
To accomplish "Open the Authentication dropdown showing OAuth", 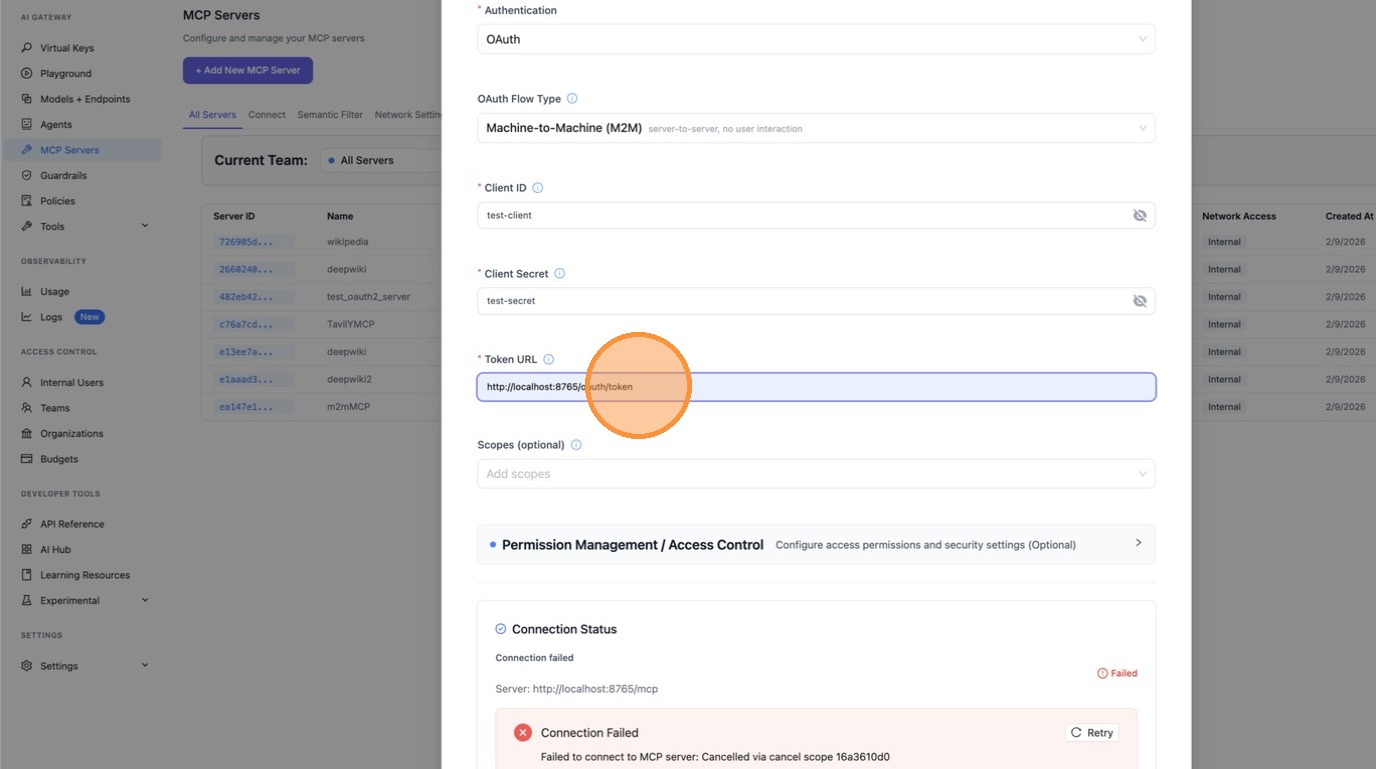I will (x=816, y=39).
